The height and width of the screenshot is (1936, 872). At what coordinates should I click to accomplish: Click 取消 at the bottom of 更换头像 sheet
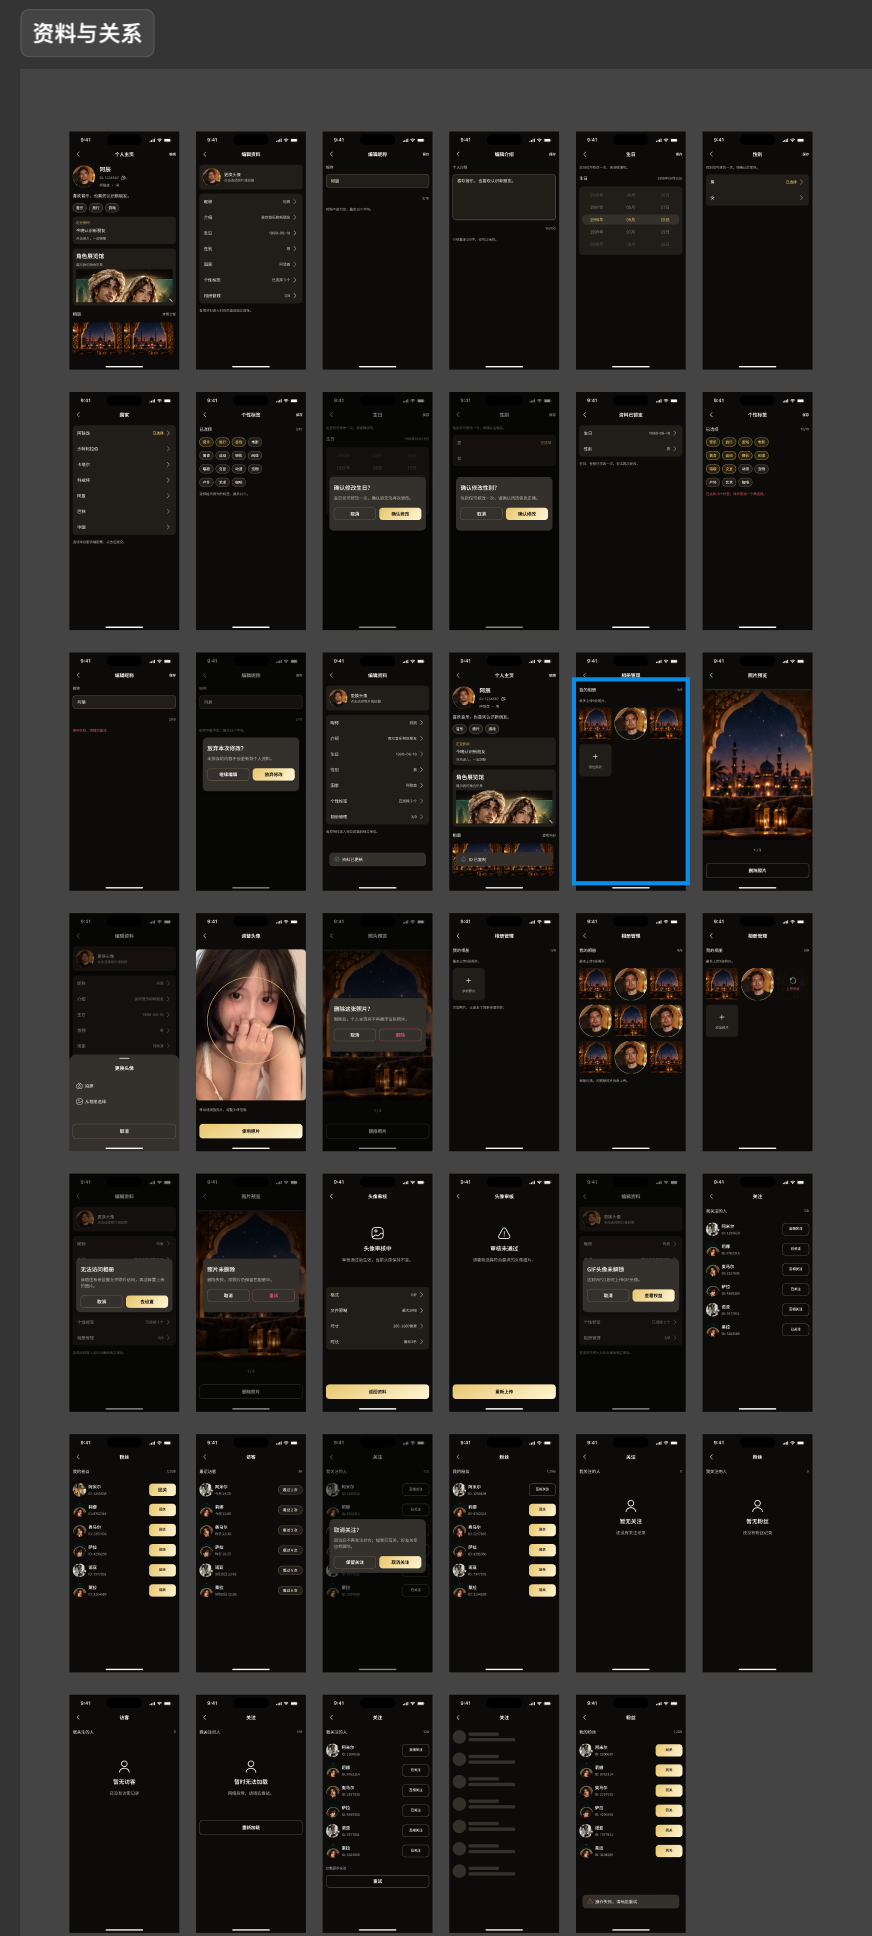[x=124, y=1131]
